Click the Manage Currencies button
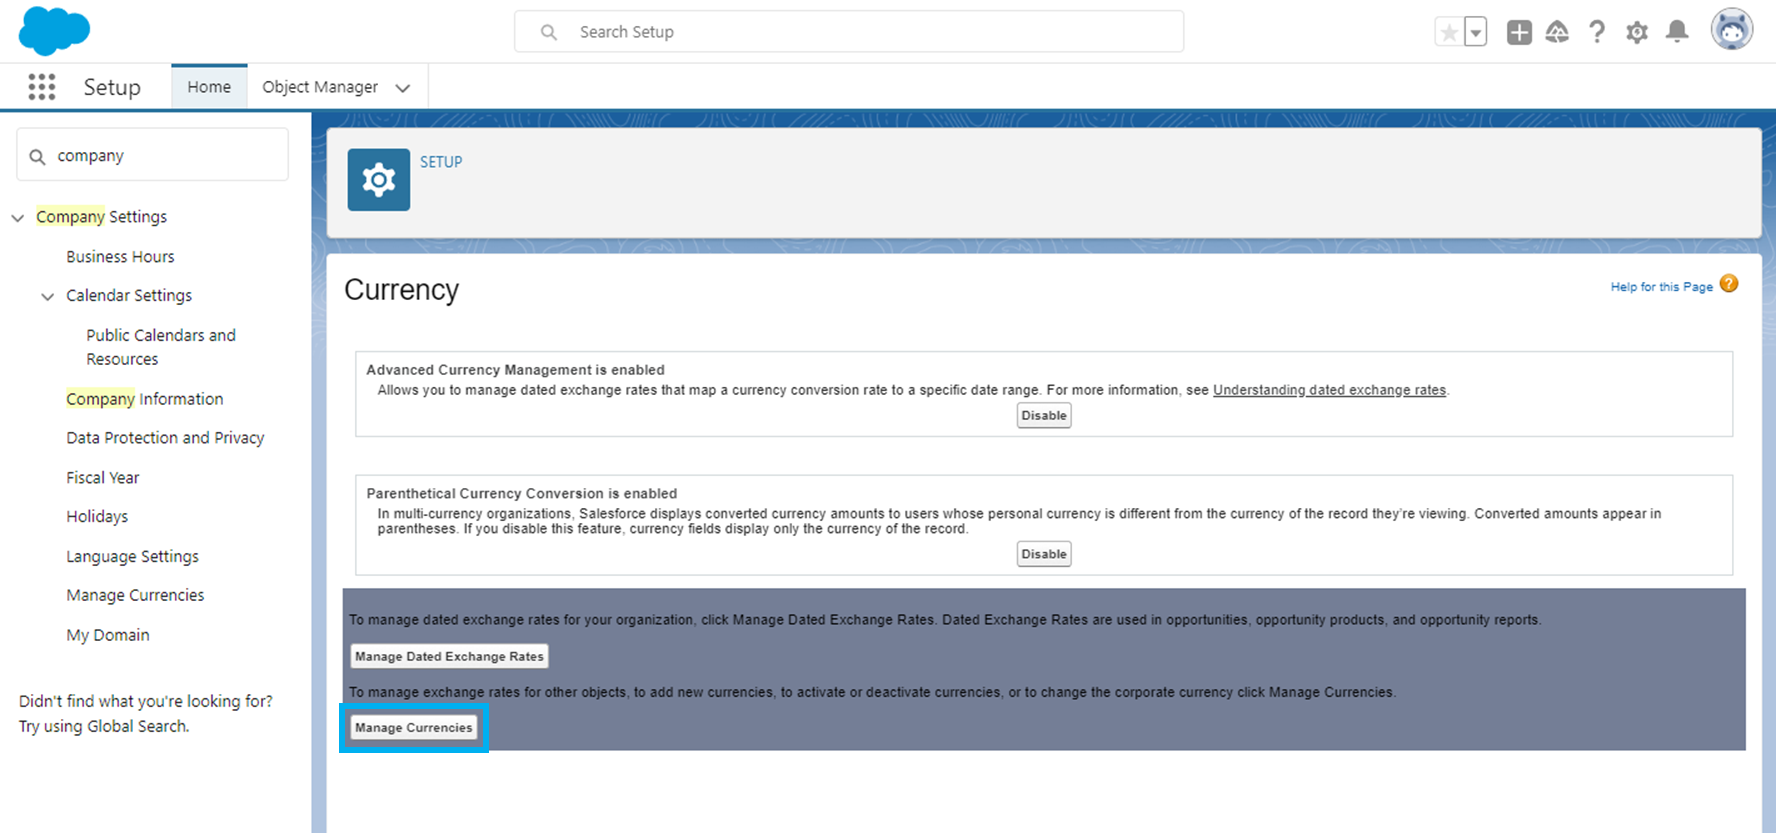The width and height of the screenshot is (1776, 833). (x=414, y=728)
